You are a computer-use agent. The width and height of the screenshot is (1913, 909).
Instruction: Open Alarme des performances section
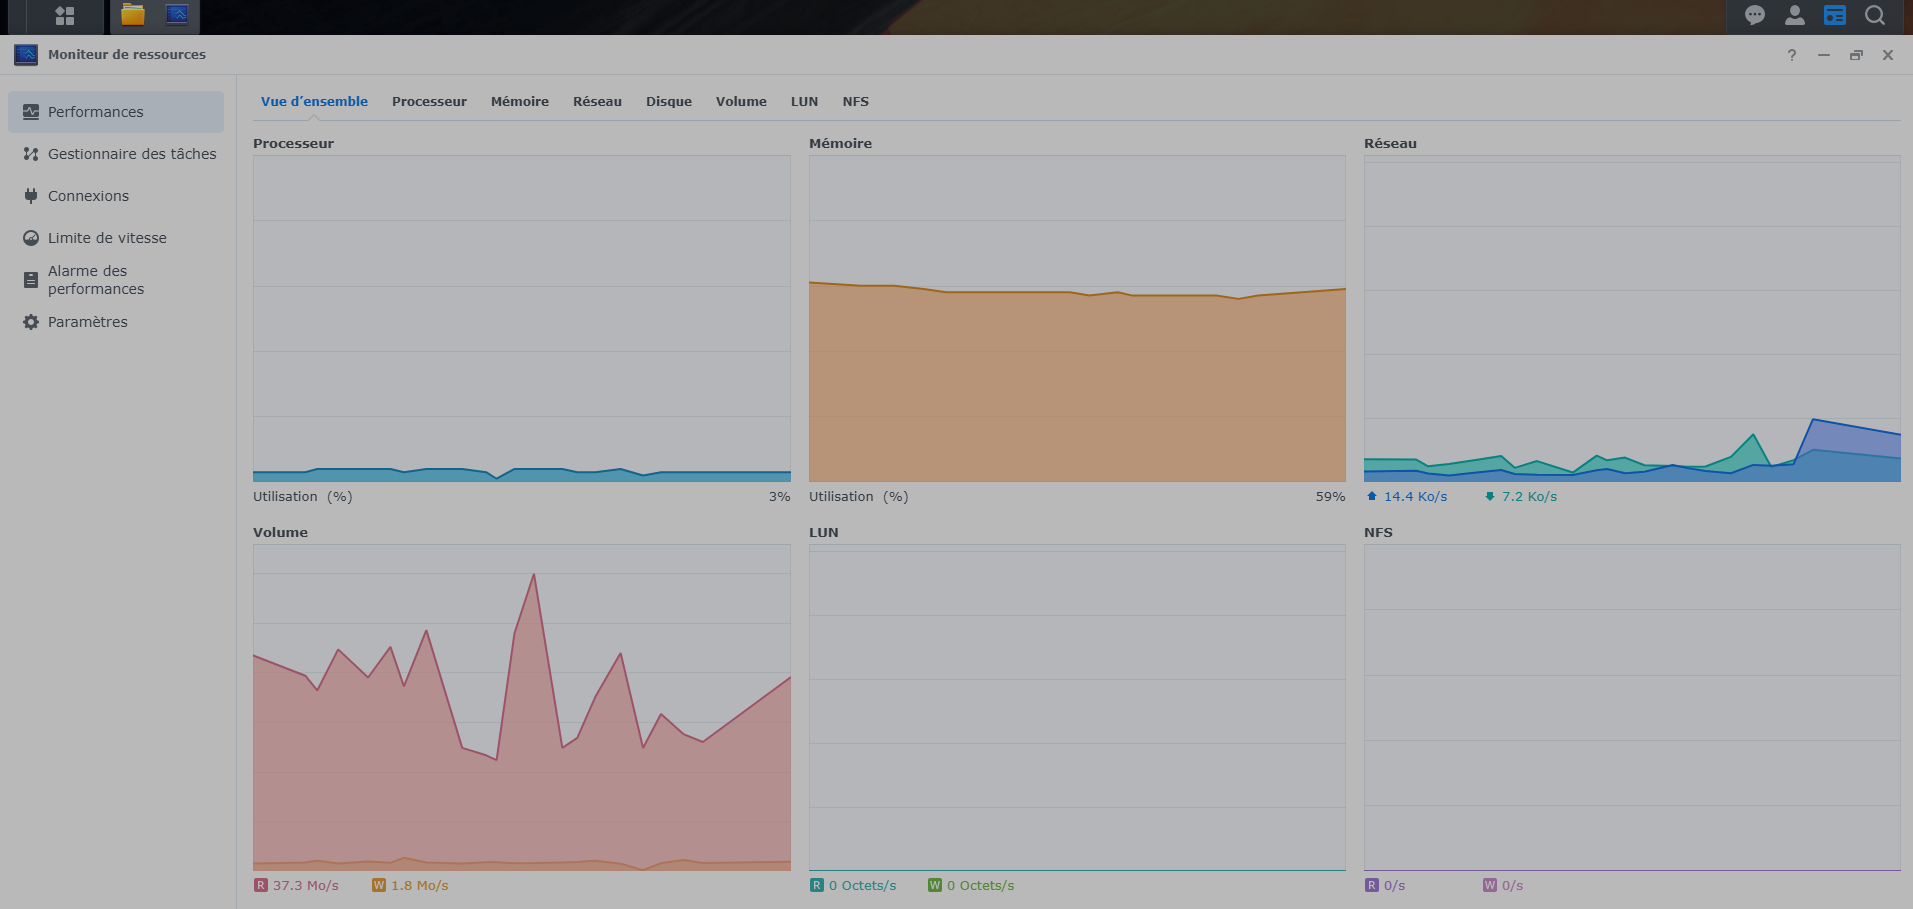tap(95, 280)
